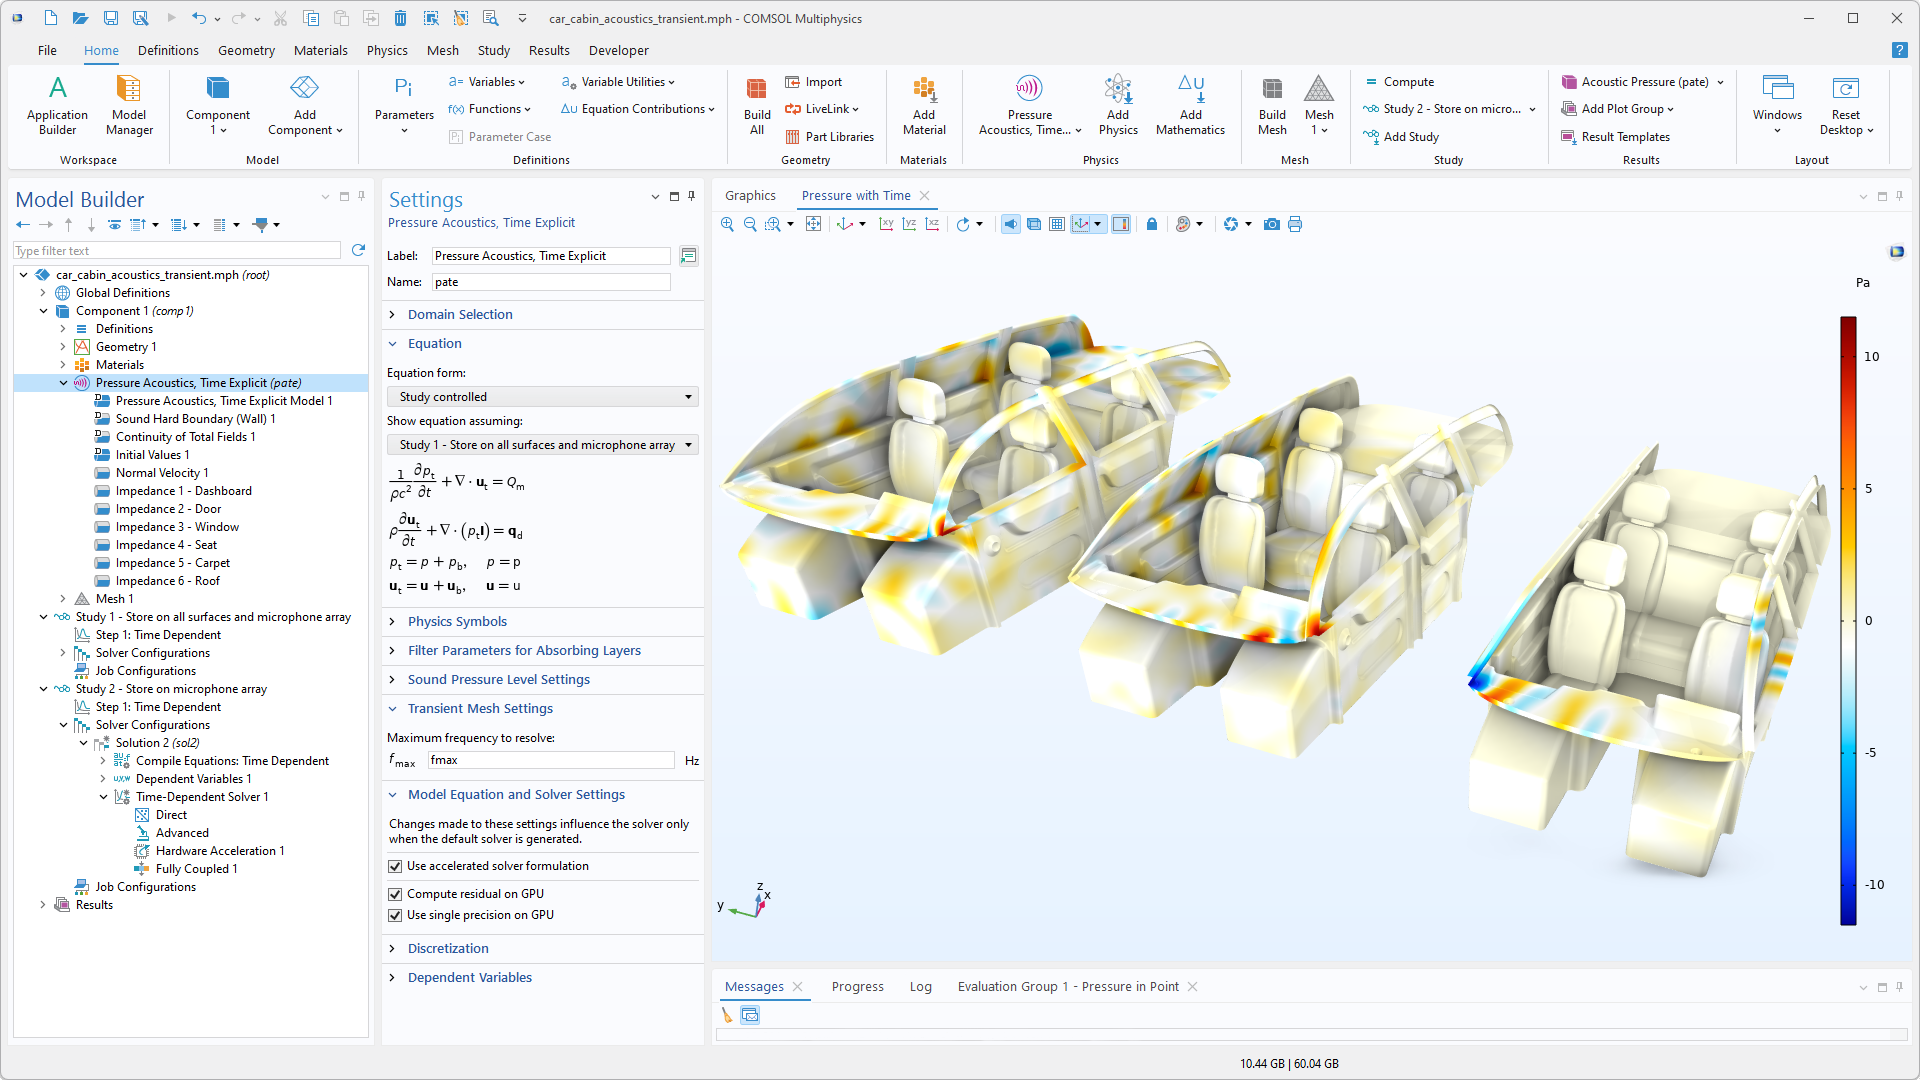Viewport: 1920px width, 1080px height.
Task: Disable Use single precision on GPU
Action: pyautogui.click(x=395, y=915)
